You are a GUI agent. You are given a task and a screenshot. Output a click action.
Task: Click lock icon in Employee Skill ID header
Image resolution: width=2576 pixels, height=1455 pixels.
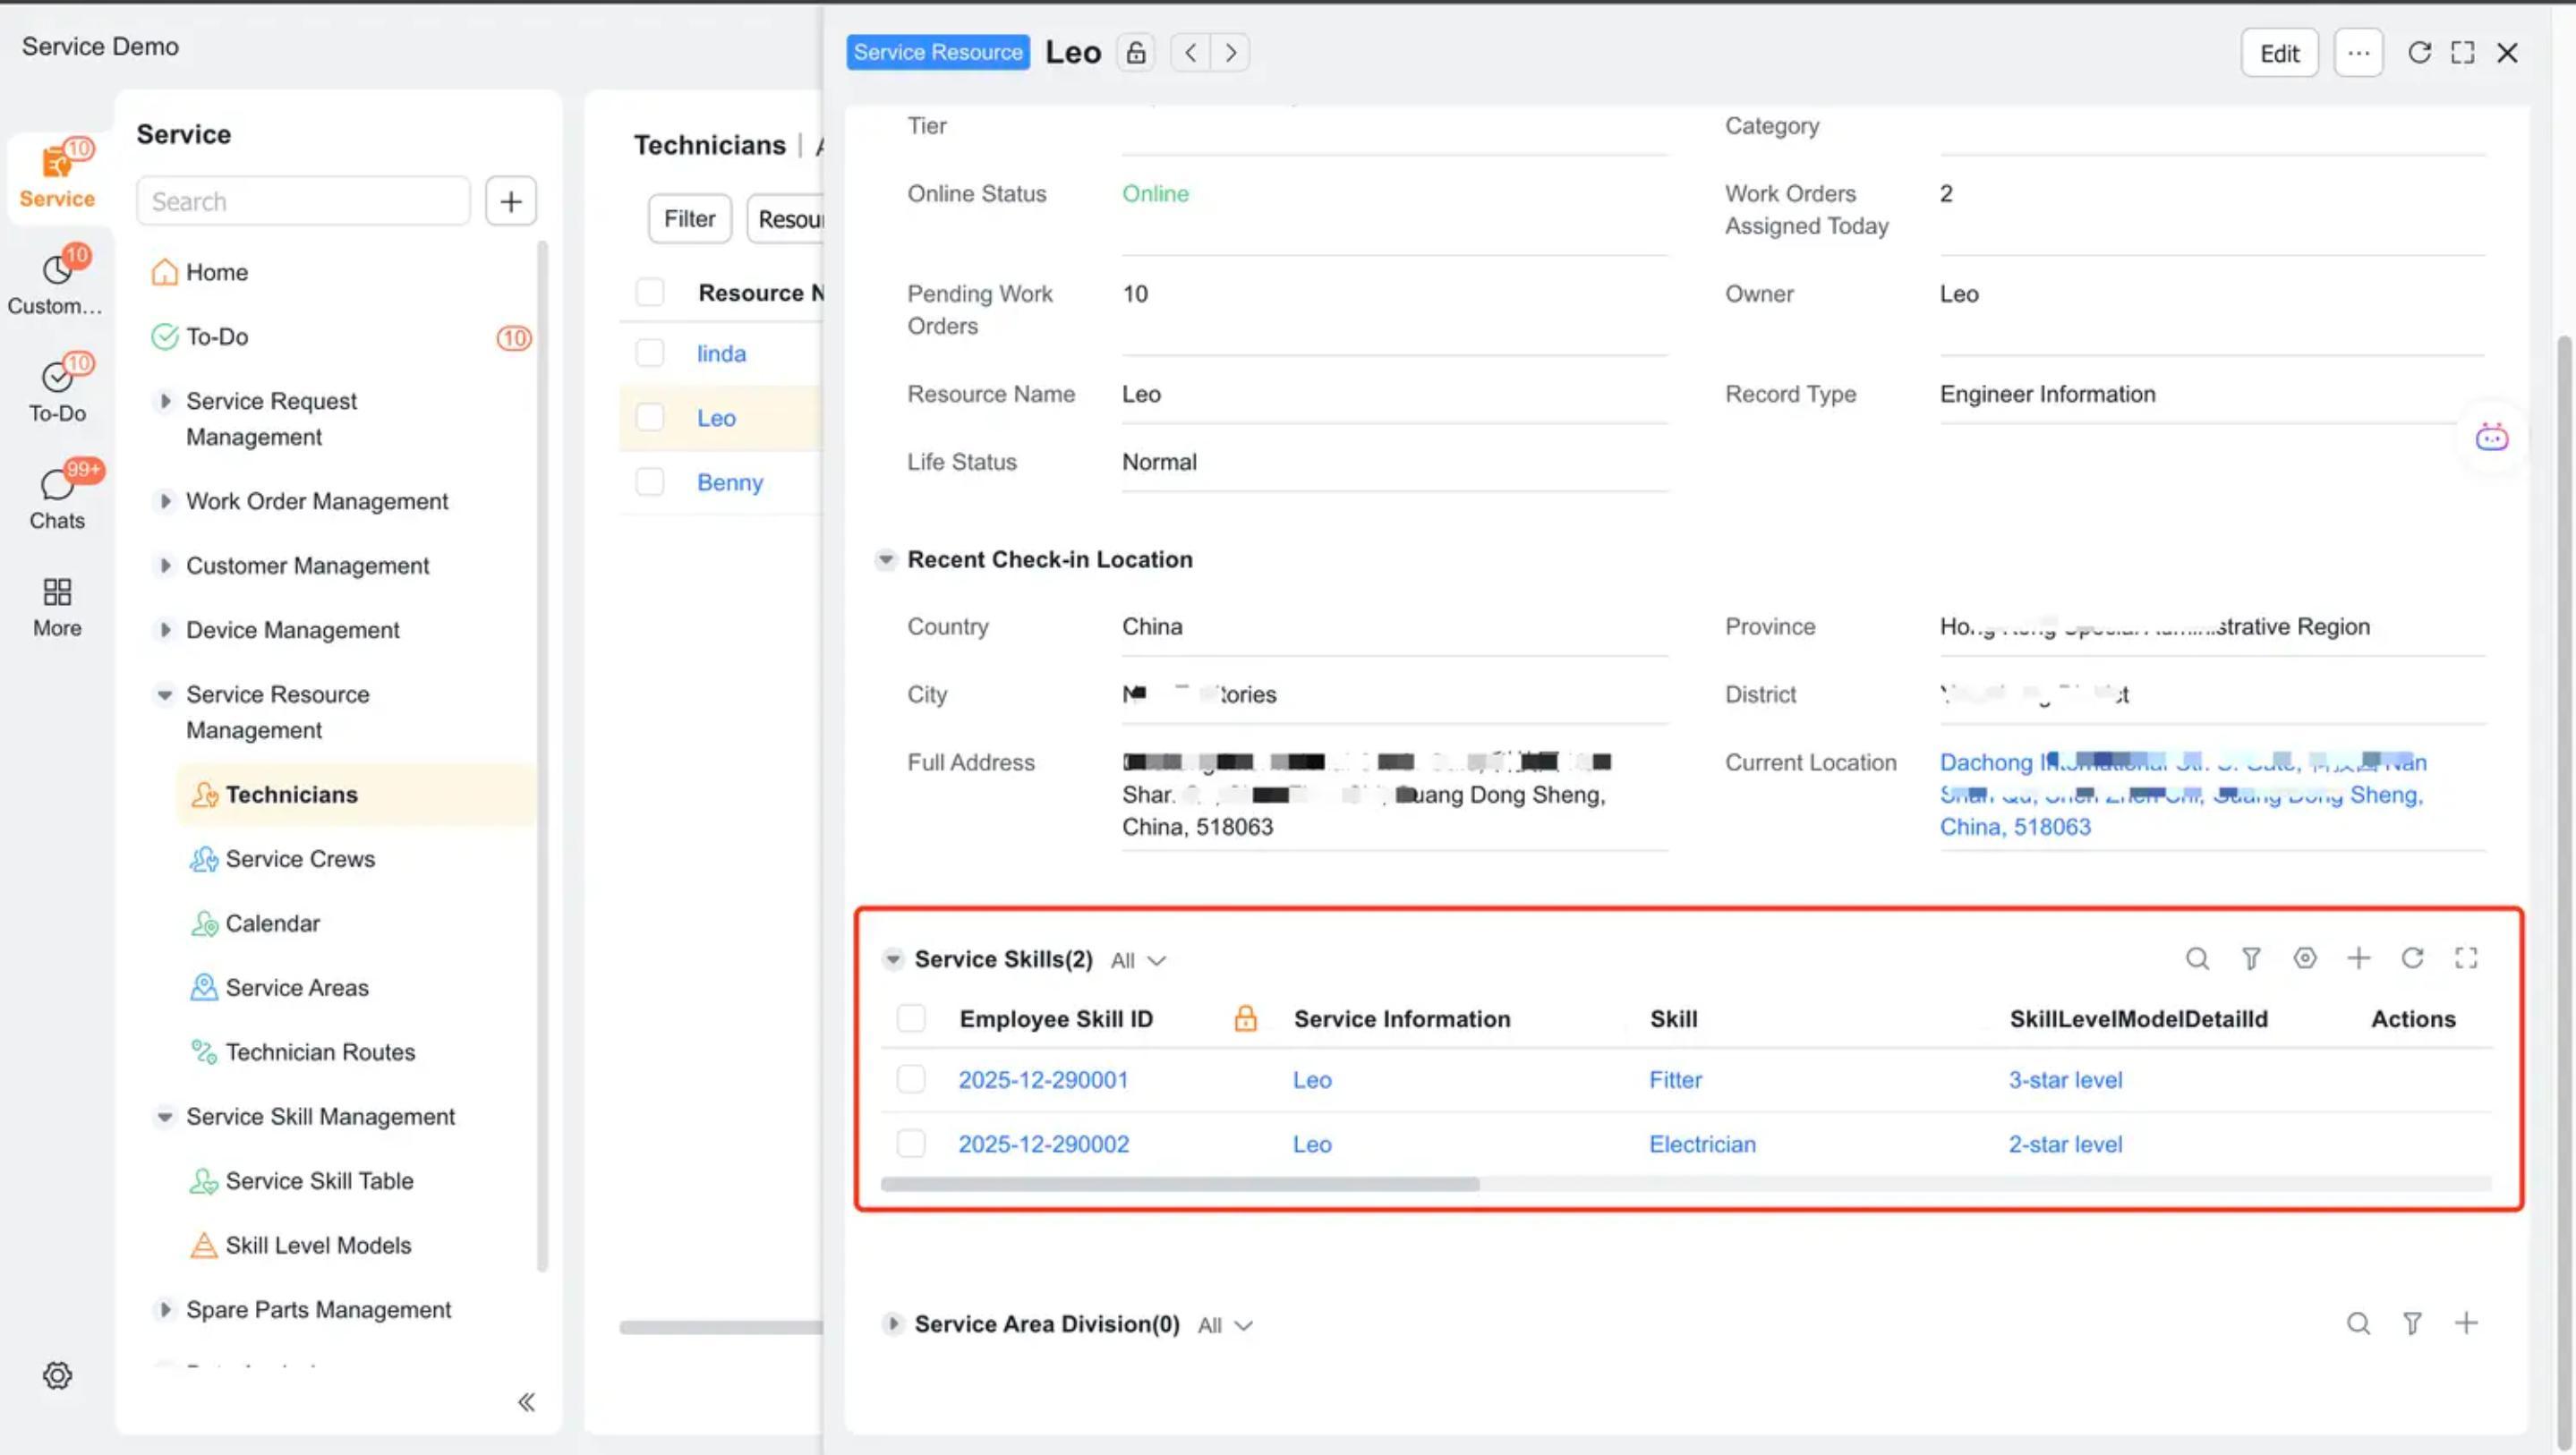point(1245,1019)
